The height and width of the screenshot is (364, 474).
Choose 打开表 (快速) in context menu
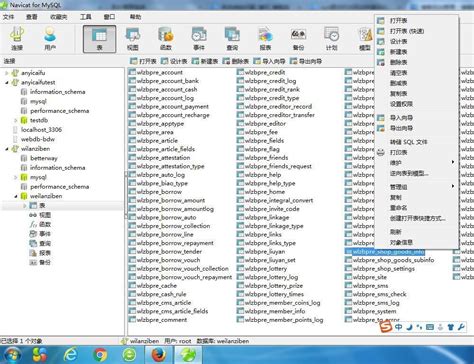point(417,31)
